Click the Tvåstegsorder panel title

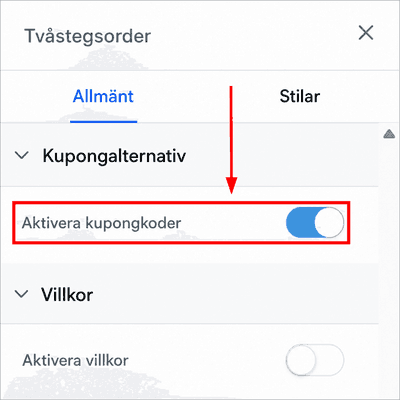tap(88, 36)
